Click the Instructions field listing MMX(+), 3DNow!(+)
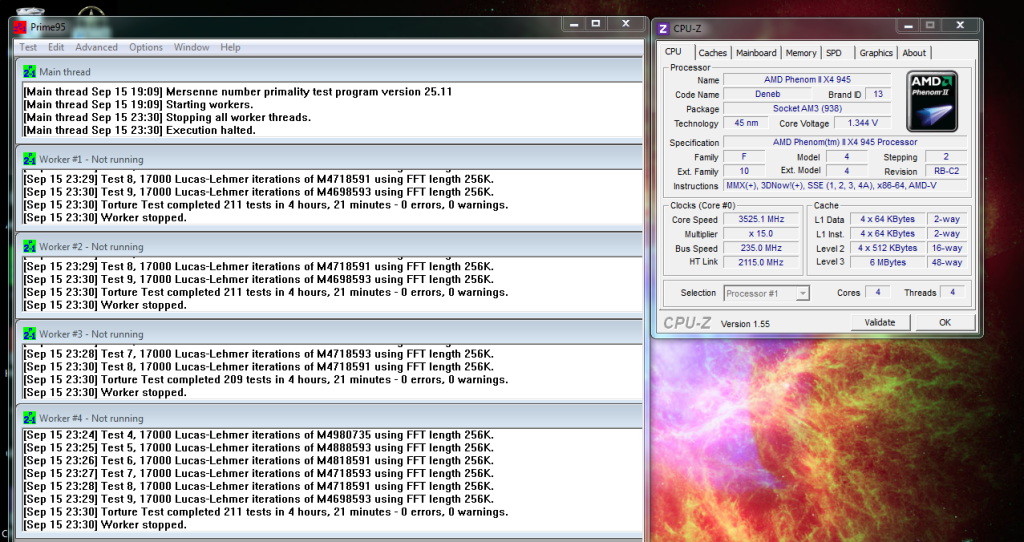 click(x=845, y=186)
